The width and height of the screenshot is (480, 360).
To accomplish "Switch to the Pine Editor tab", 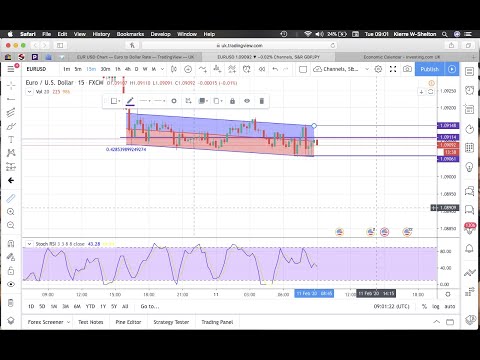I will click(x=128, y=322).
